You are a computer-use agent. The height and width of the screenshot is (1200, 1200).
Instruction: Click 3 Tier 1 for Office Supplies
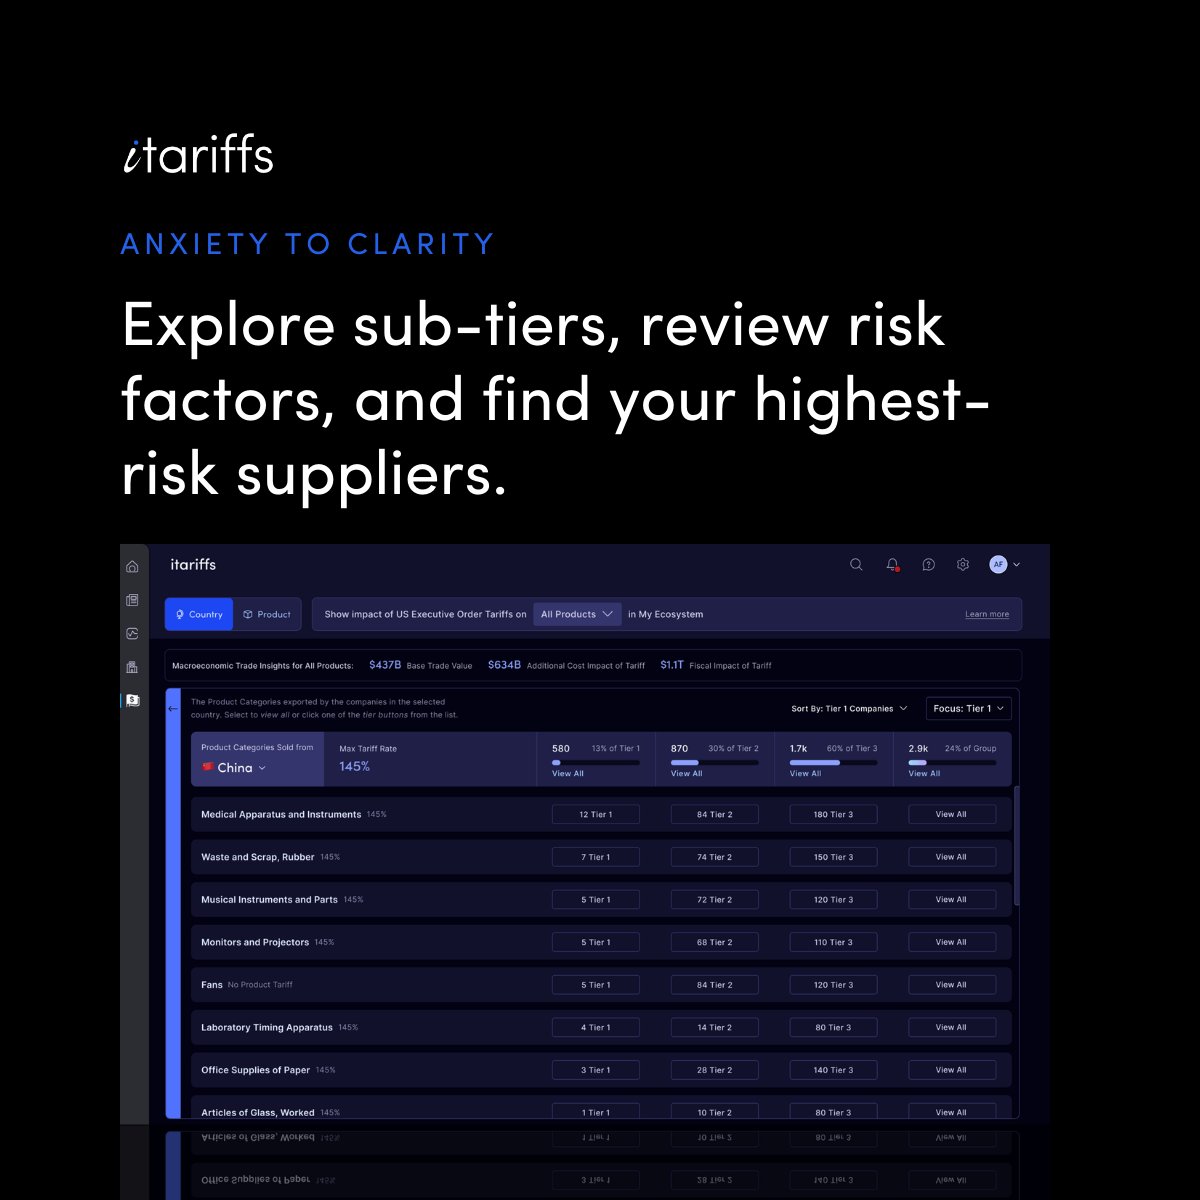(x=596, y=1070)
